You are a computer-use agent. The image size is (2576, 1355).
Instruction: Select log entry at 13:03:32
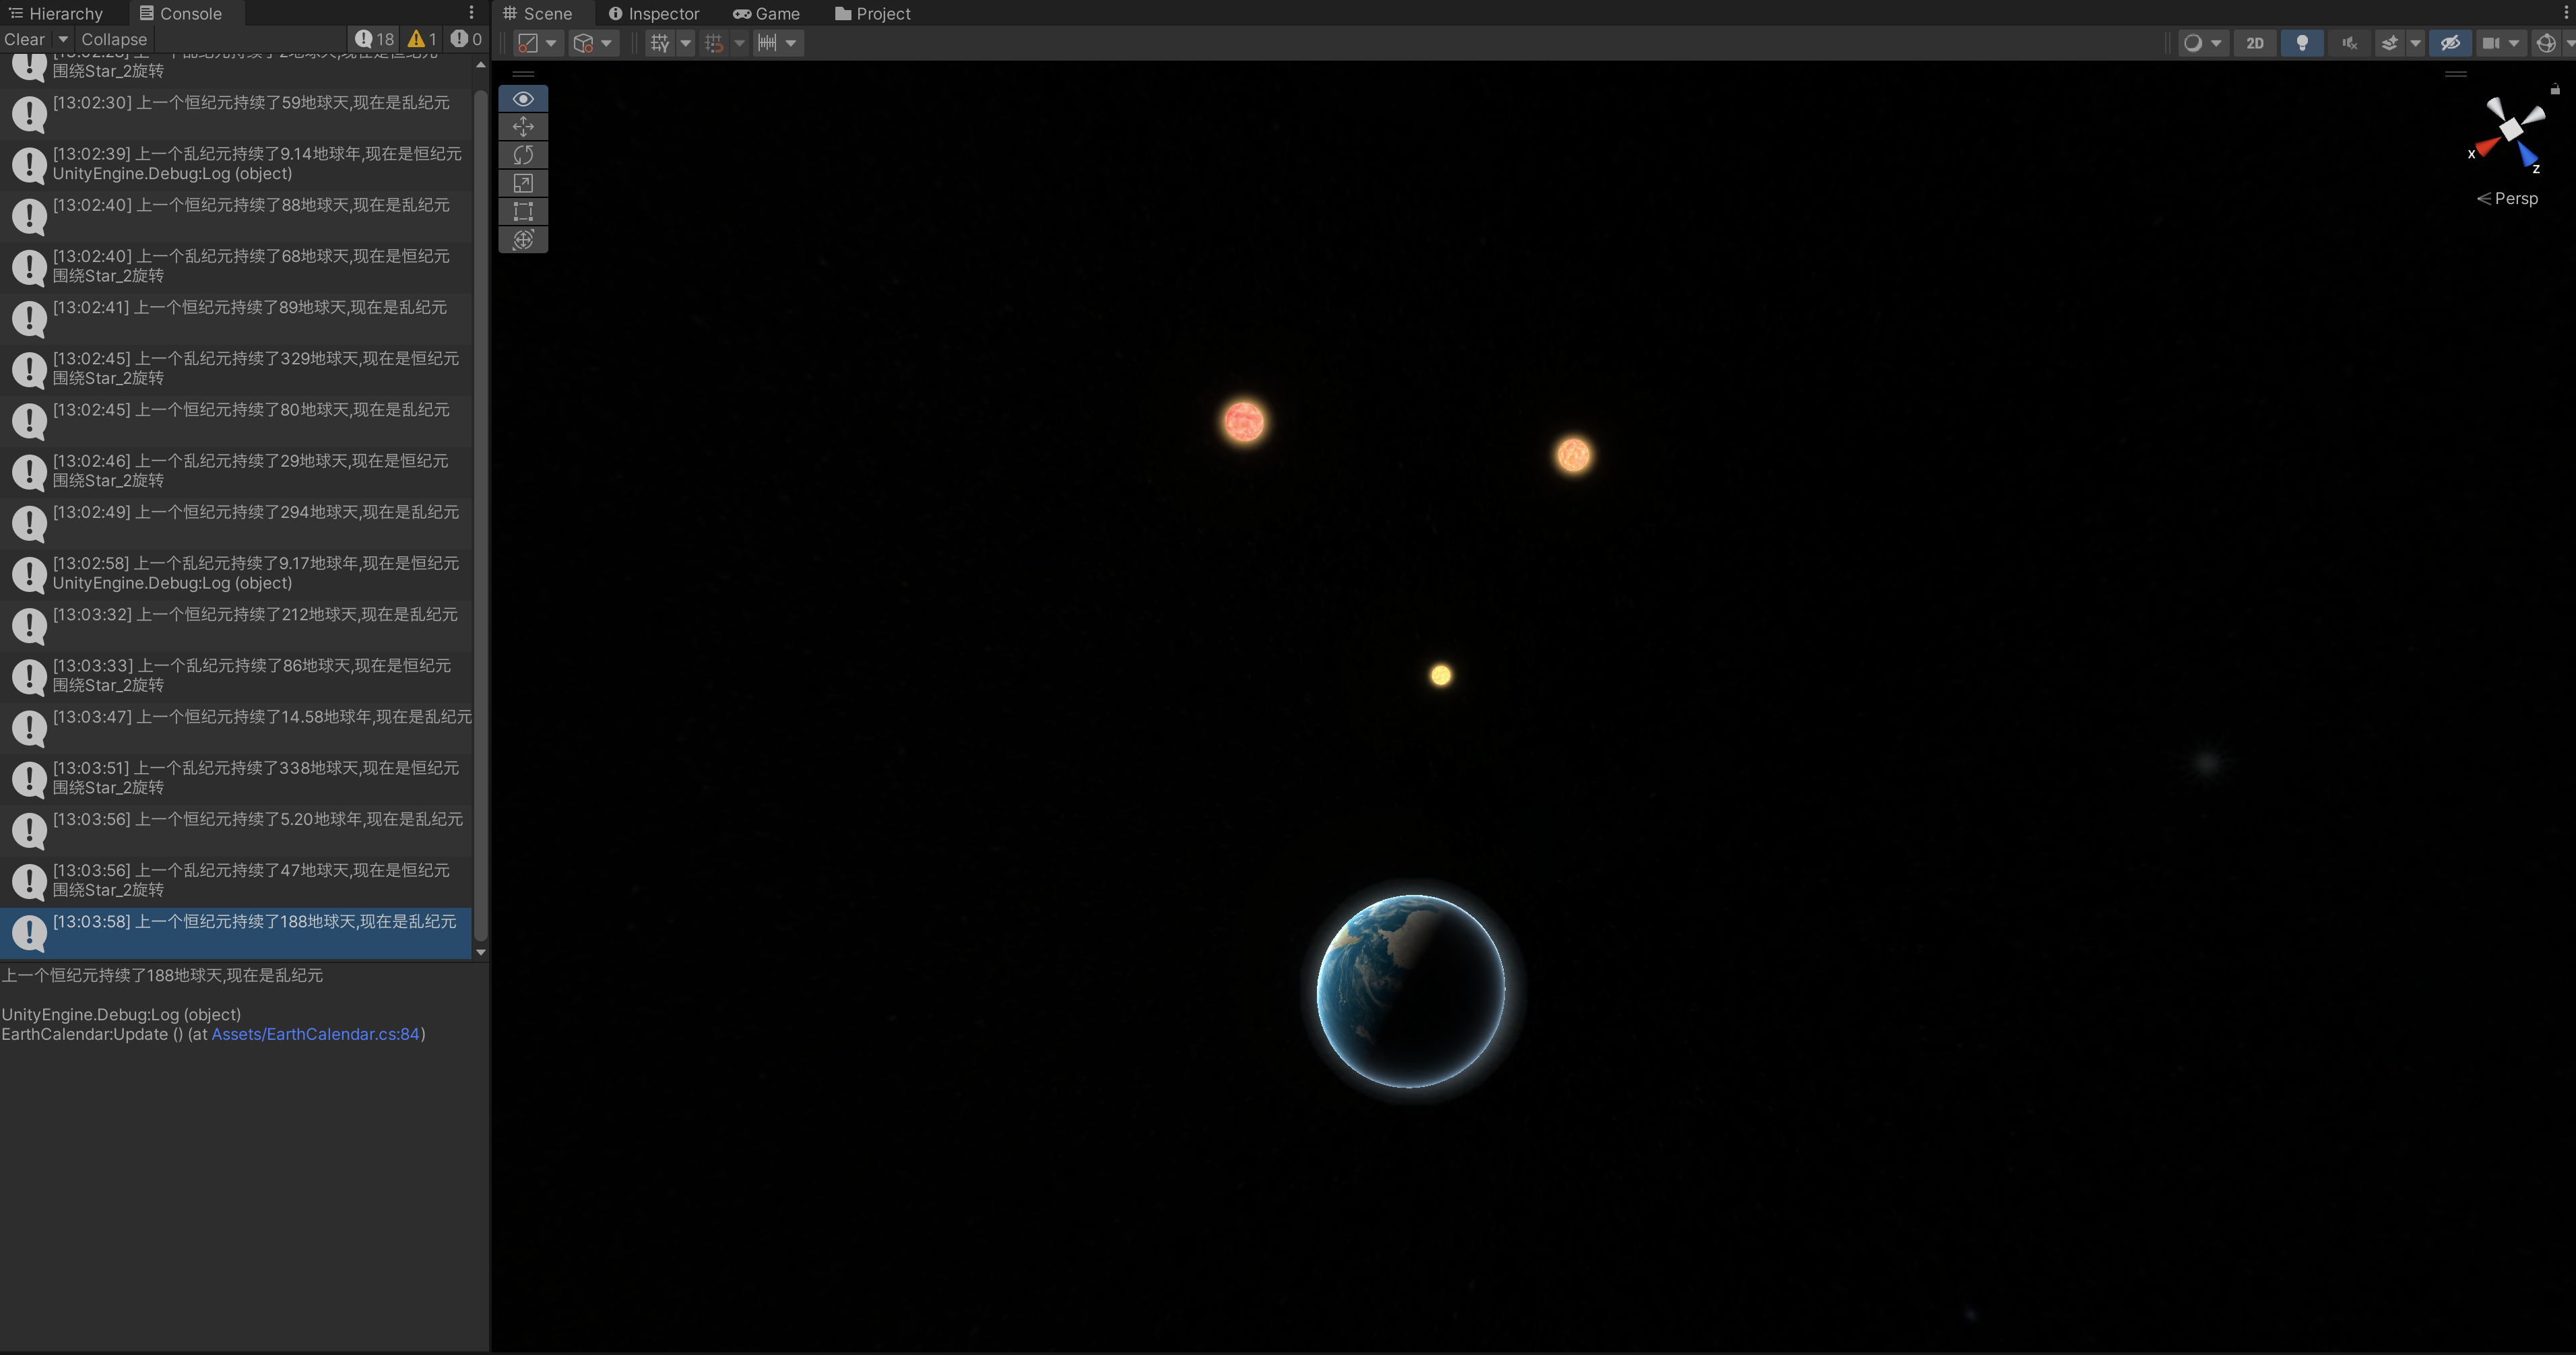click(236, 625)
